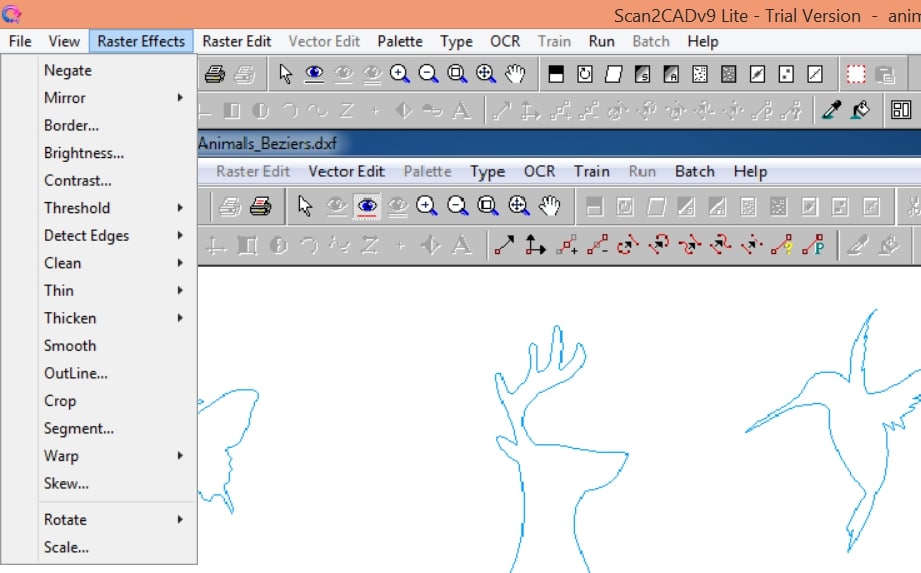Click the adaptive threshold A icon
This screenshot has height=573, width=921.
671,74
